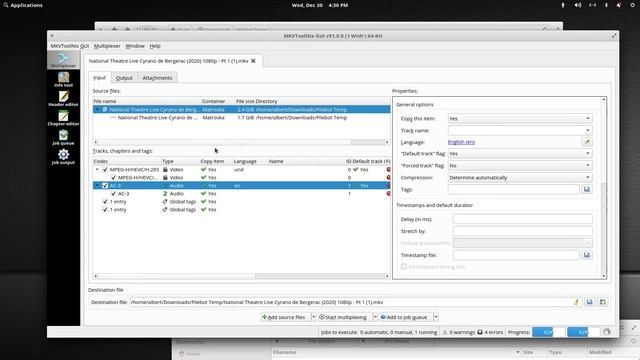Viewport: 640px width, 360px height.
Task: Open the Window menu
Action: tap(135, 46)
